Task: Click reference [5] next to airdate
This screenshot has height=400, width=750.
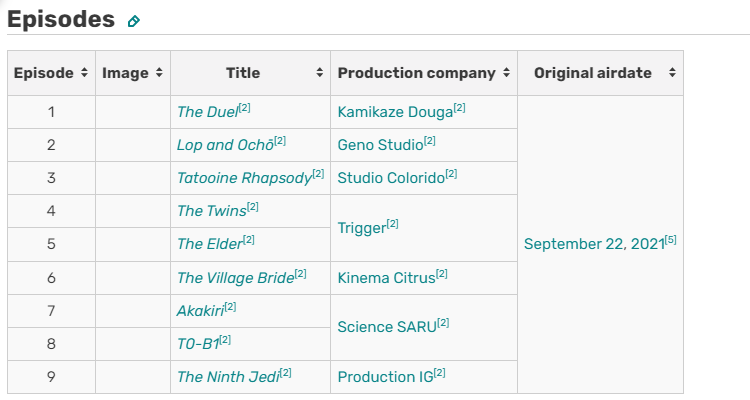Action: (671, 240)
